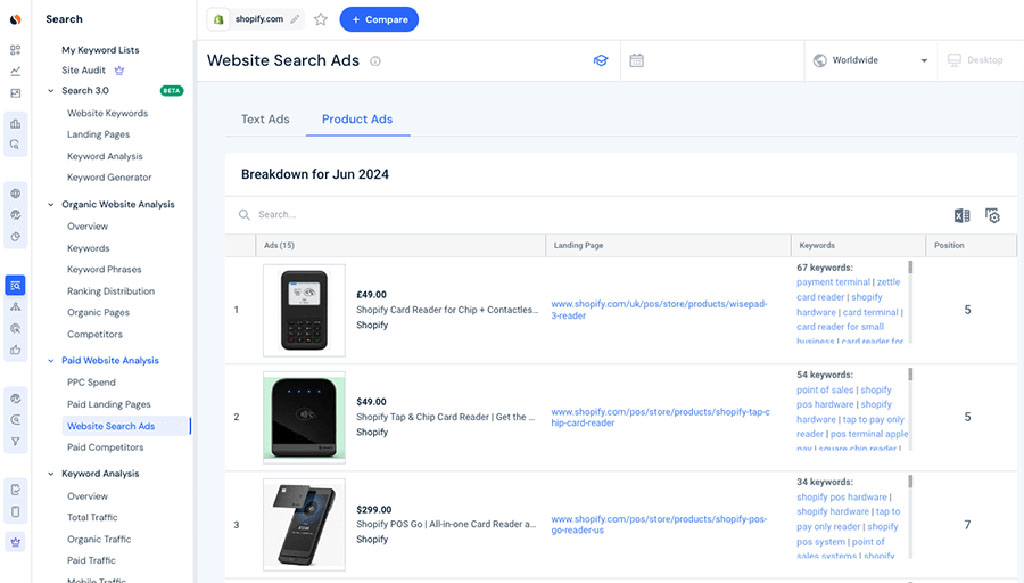Collapse Organic Website Analysis section
Image resolution: width=1024 pixels, height=583 pixels.
pyautogui.click(x=51, y=204)
